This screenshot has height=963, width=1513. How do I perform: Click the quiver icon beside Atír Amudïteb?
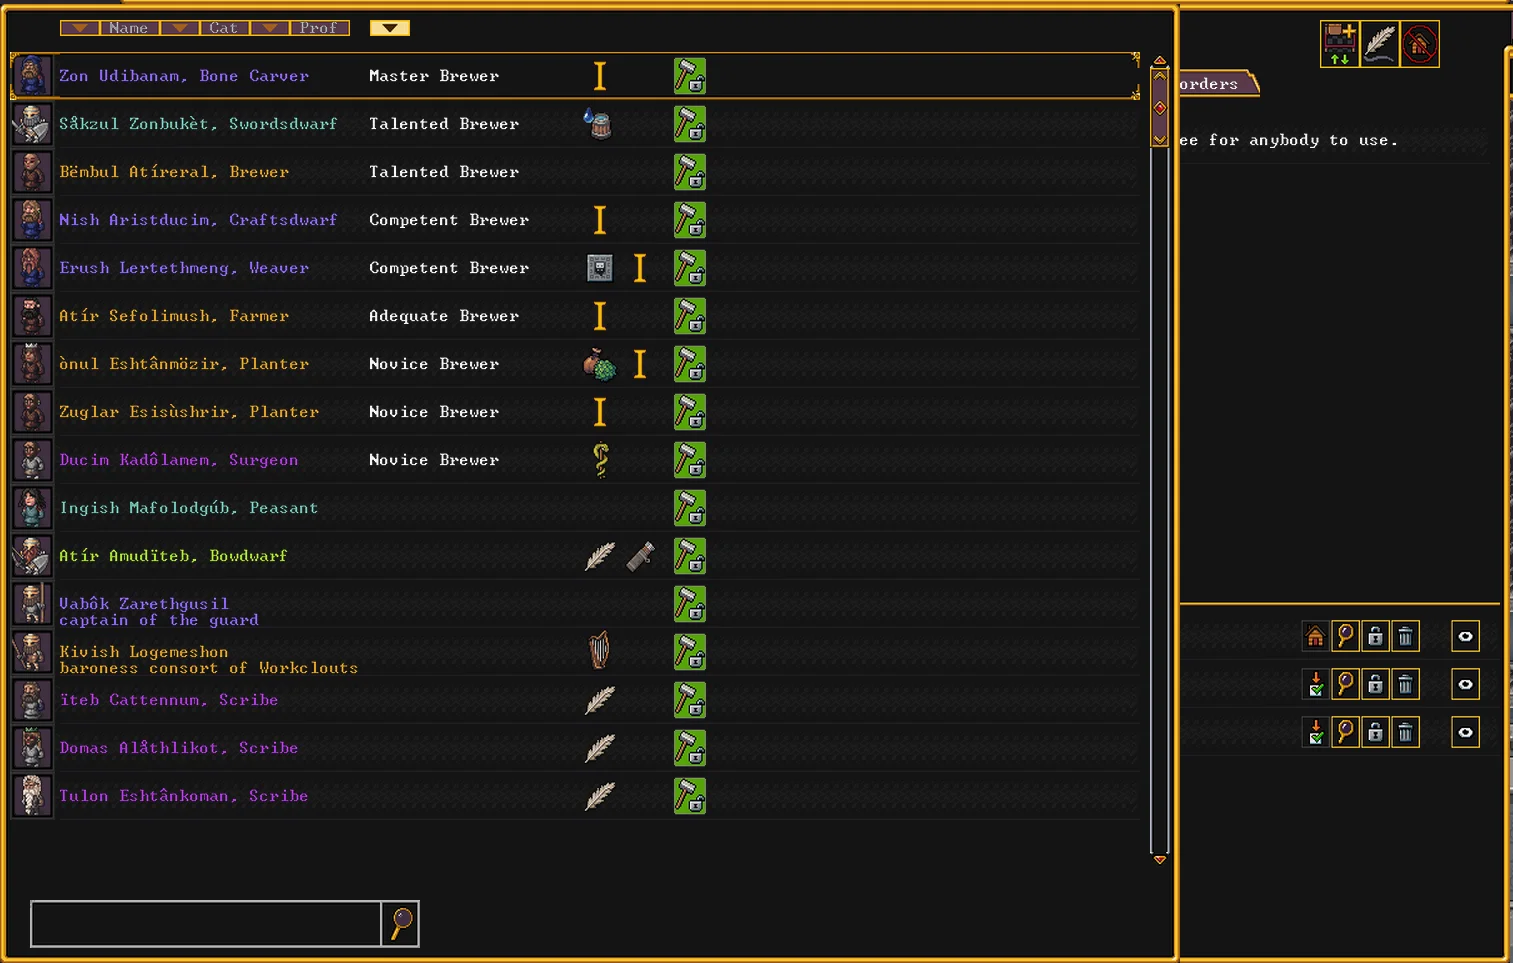pos(640,556)
